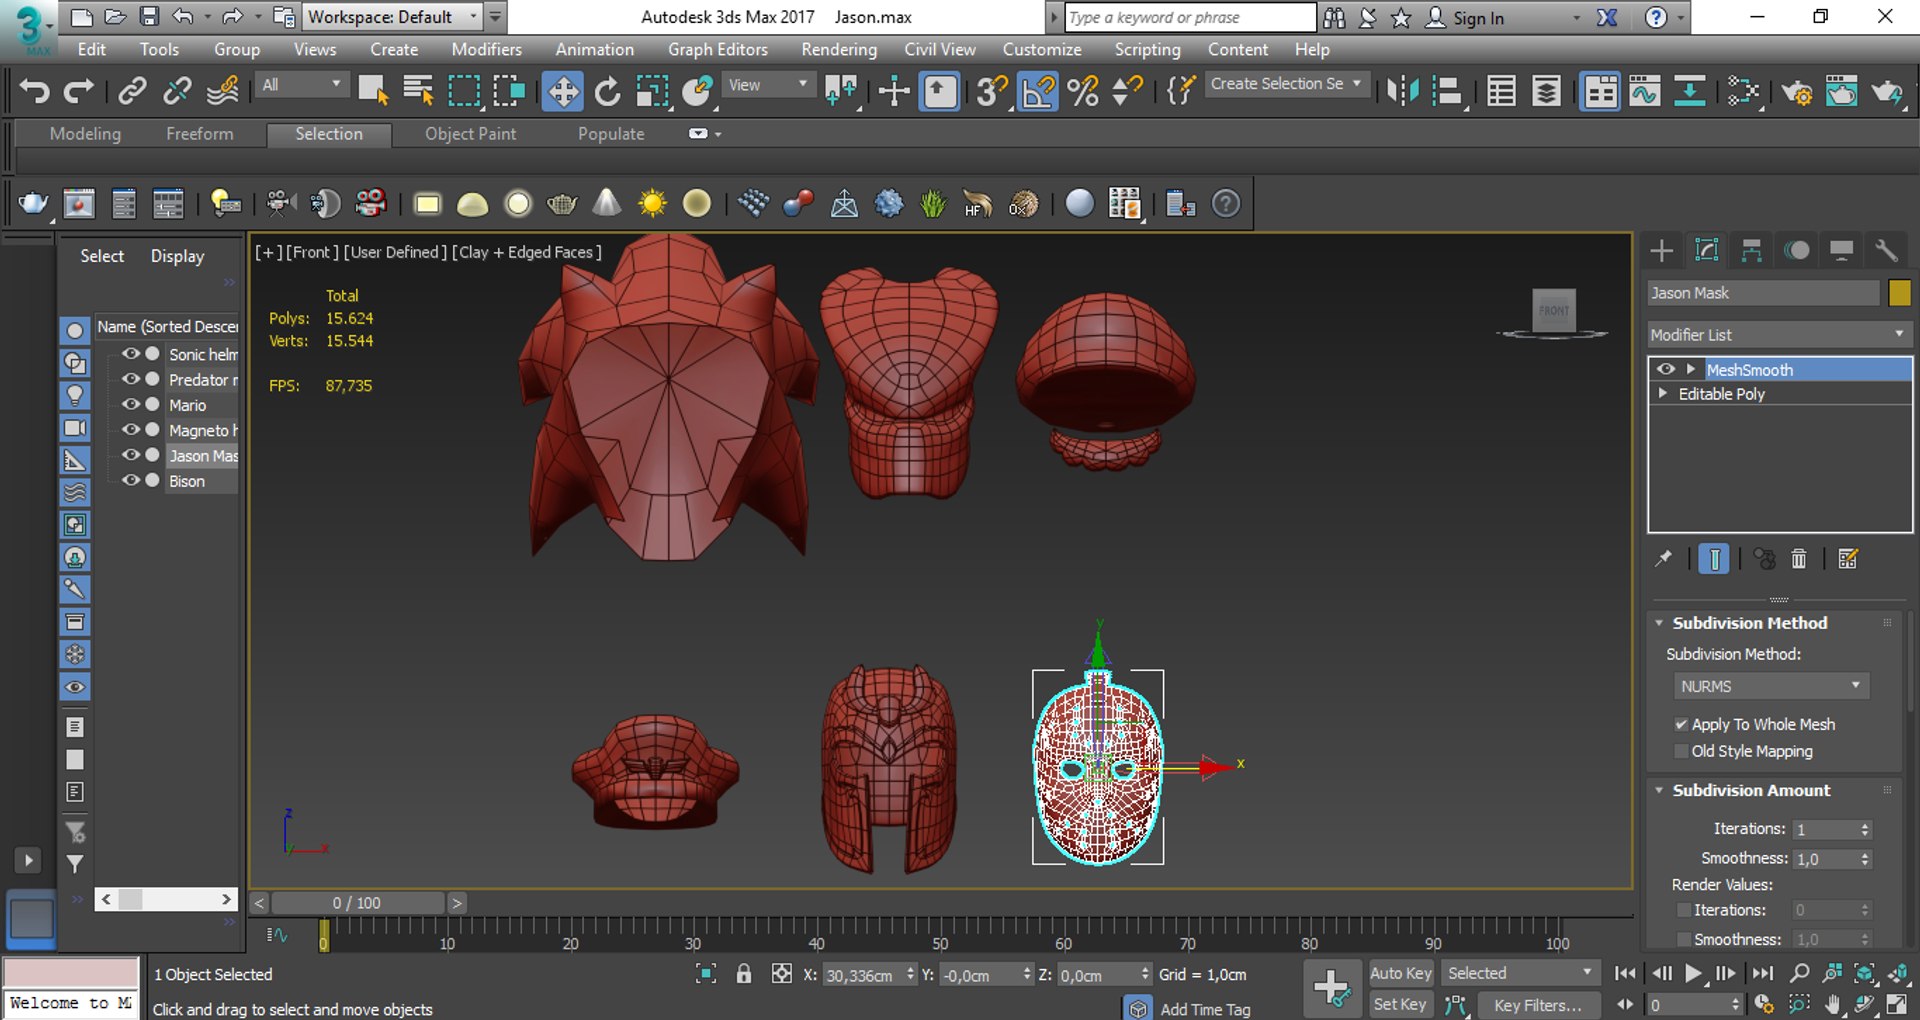Hide the Mario object in scene explorer
The height and width of the screenshot is (1020, 1920).
click(130, 404)
